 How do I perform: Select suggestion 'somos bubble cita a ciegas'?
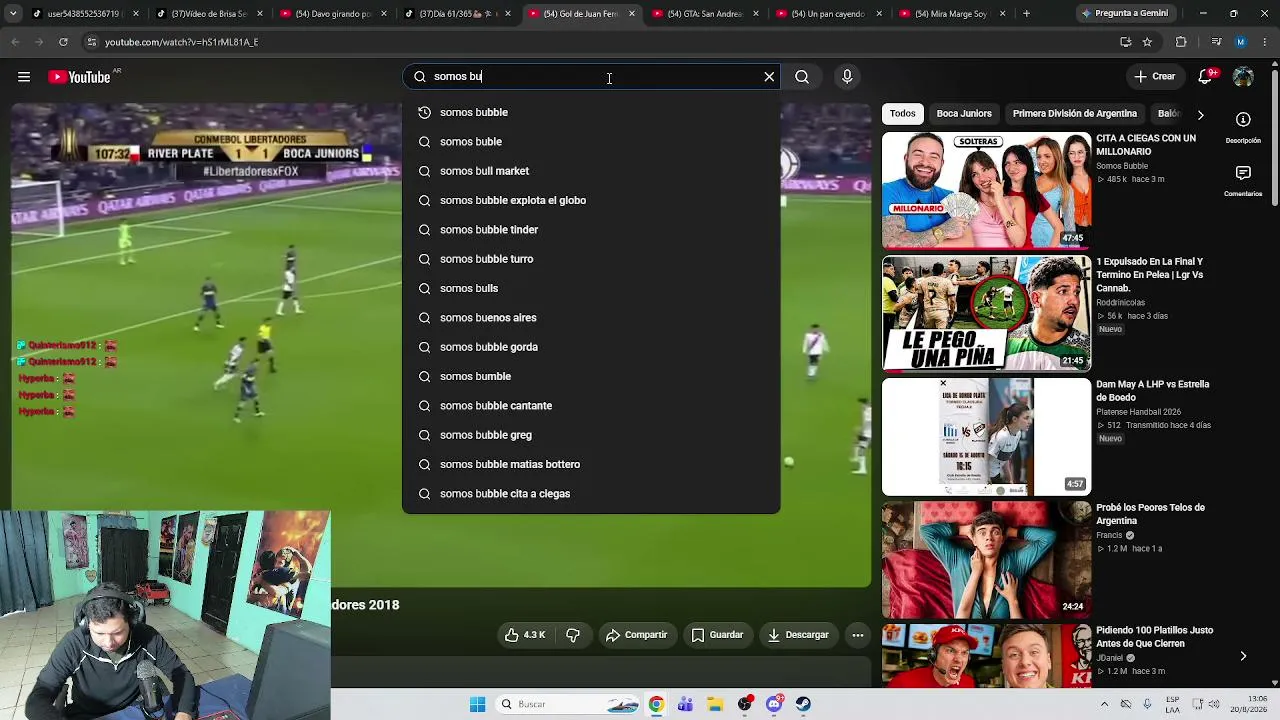tap(591, 494)
